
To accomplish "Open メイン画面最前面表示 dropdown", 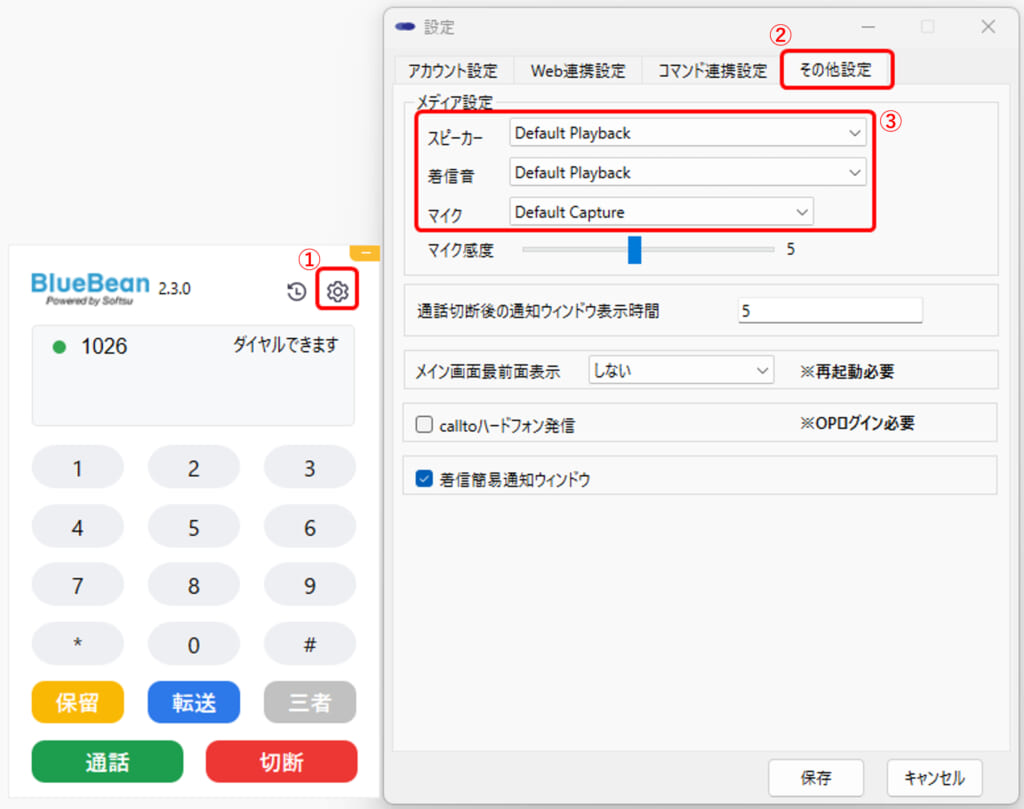I will (681, 370).
